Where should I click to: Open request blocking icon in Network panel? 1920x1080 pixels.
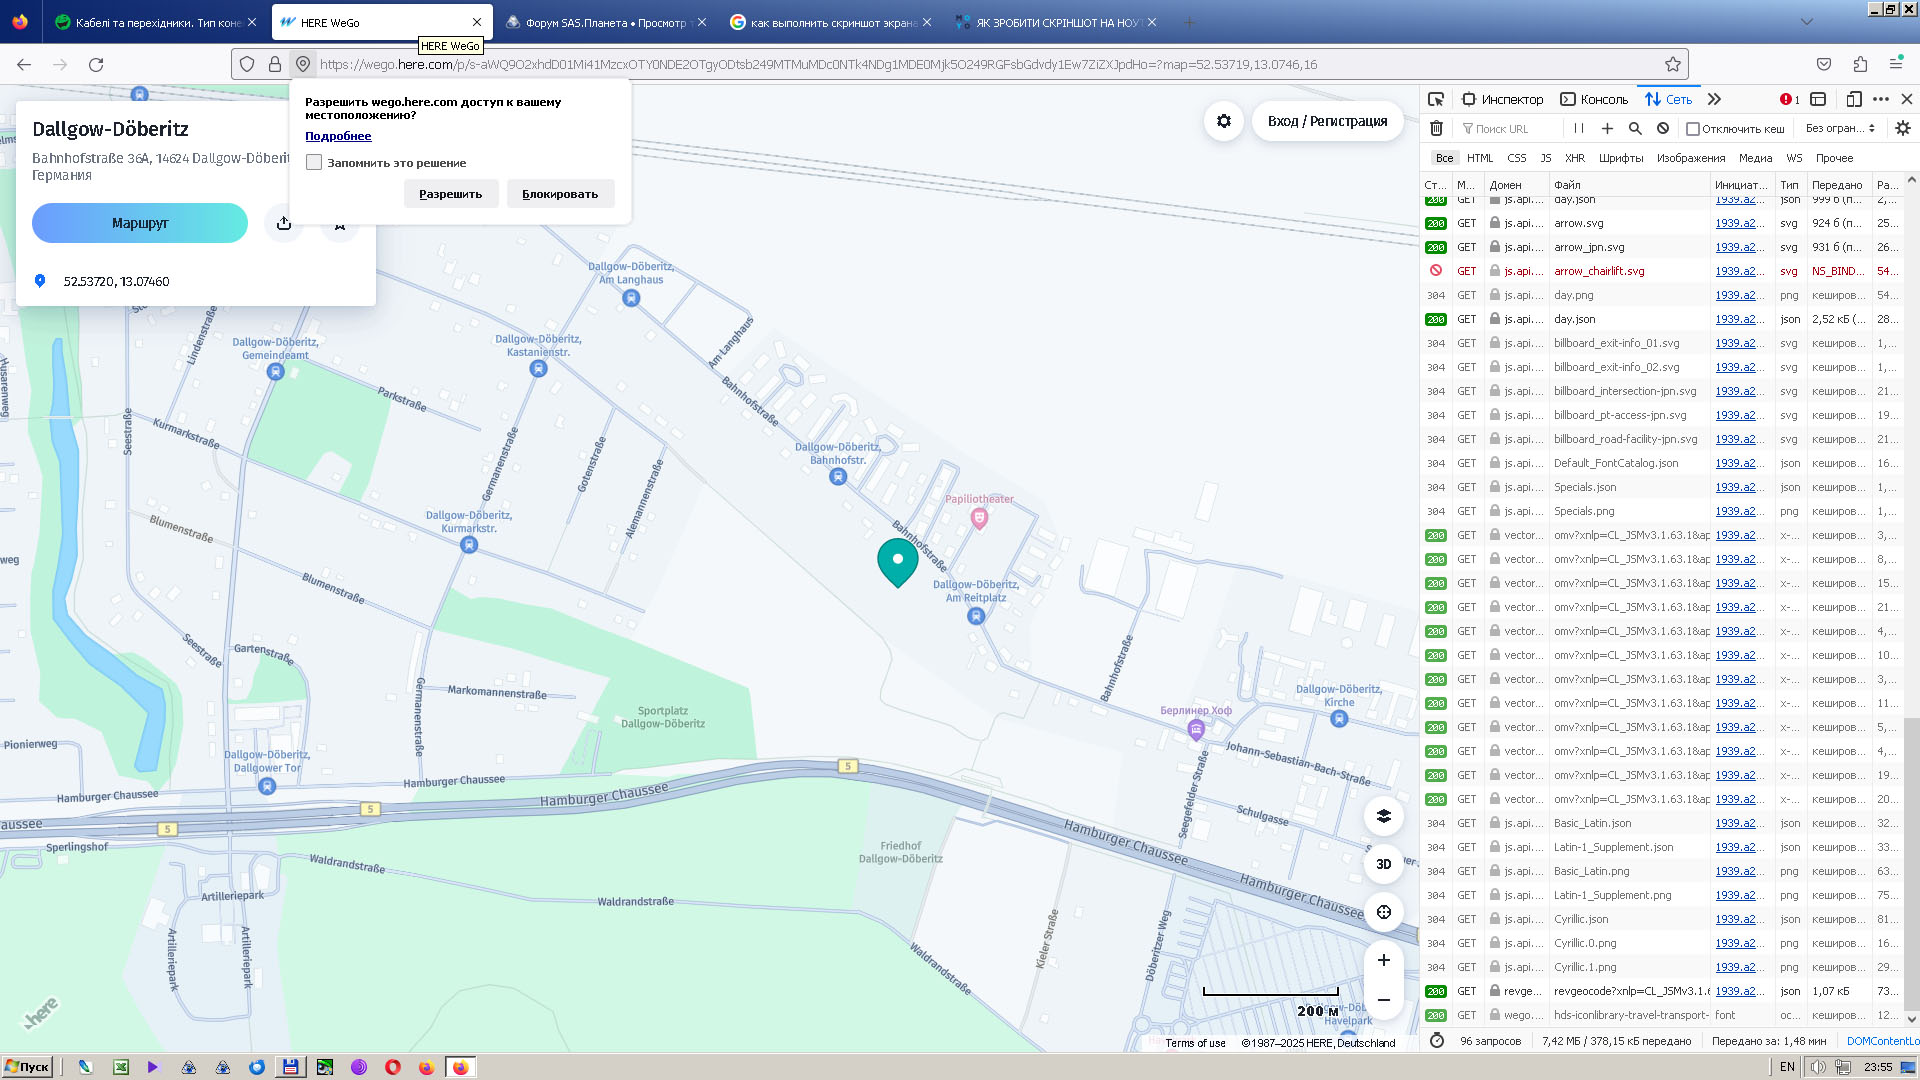point(1663,128)
